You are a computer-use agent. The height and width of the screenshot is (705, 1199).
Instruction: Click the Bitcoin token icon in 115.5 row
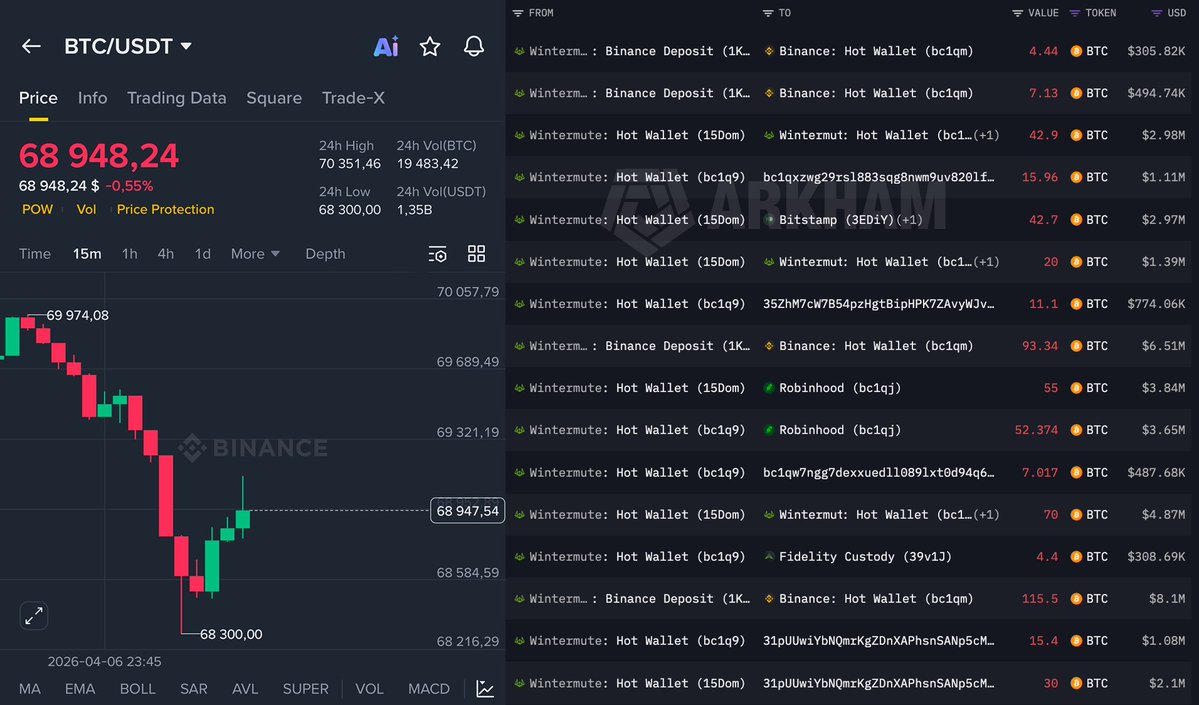pos(1076,599)
